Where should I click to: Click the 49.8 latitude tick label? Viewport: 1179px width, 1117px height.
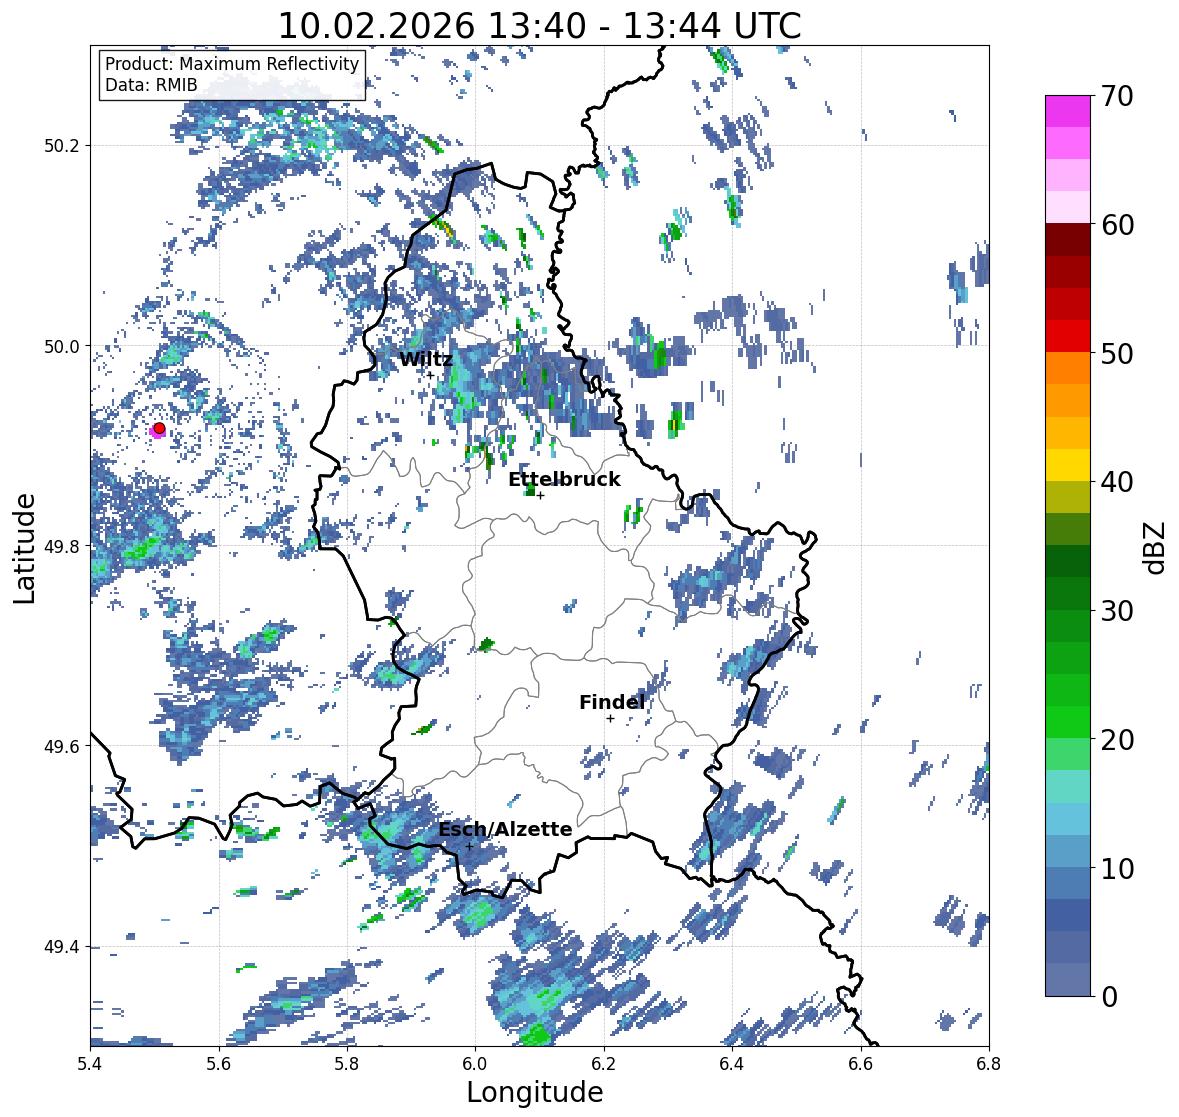61,546
